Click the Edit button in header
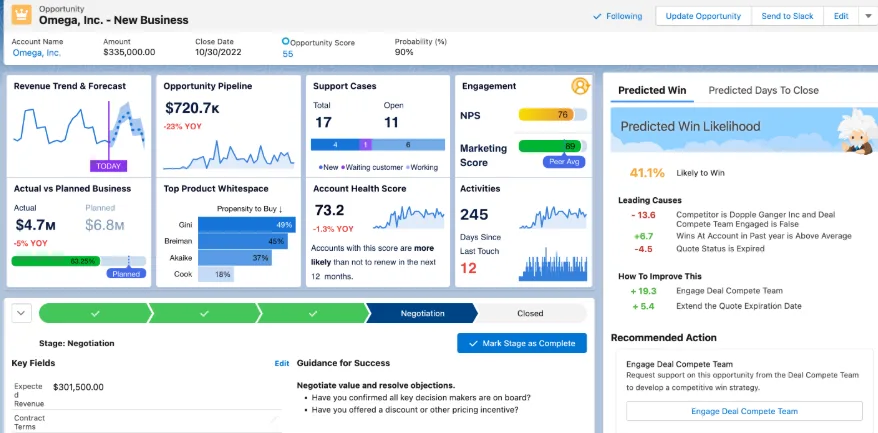The width and height of the screenshot is (878, 433). [841, 16]
